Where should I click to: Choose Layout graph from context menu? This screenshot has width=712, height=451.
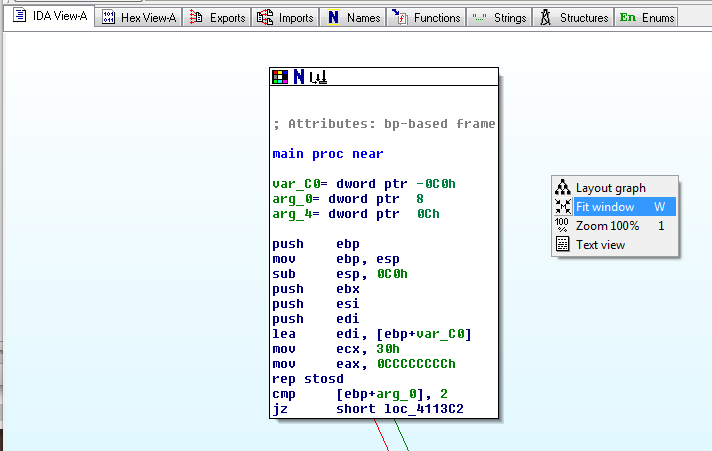pos(610,188)
